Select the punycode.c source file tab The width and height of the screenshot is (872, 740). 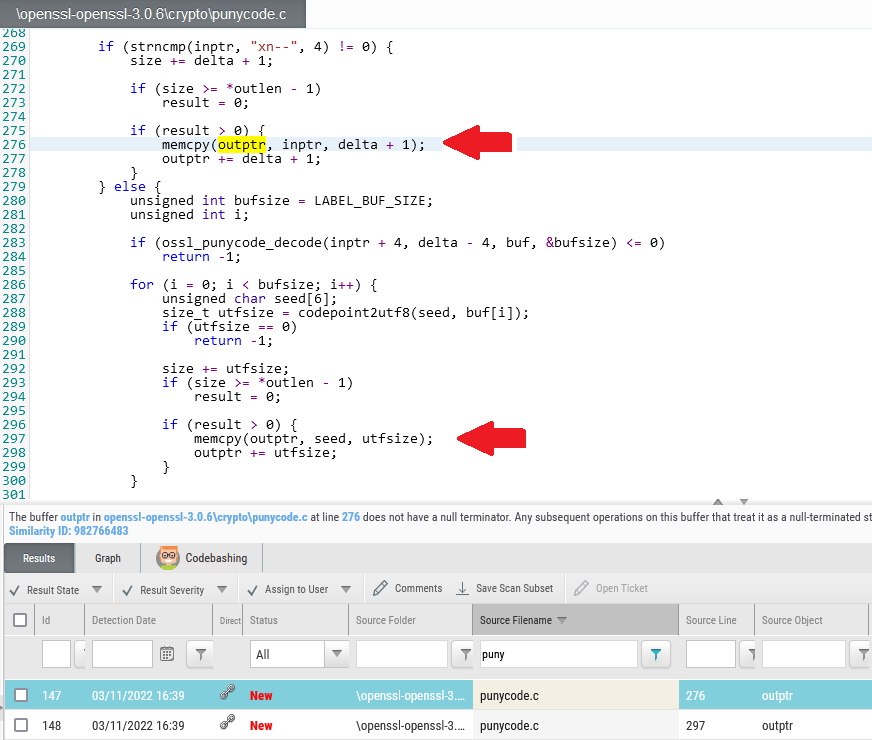point(152,14)
